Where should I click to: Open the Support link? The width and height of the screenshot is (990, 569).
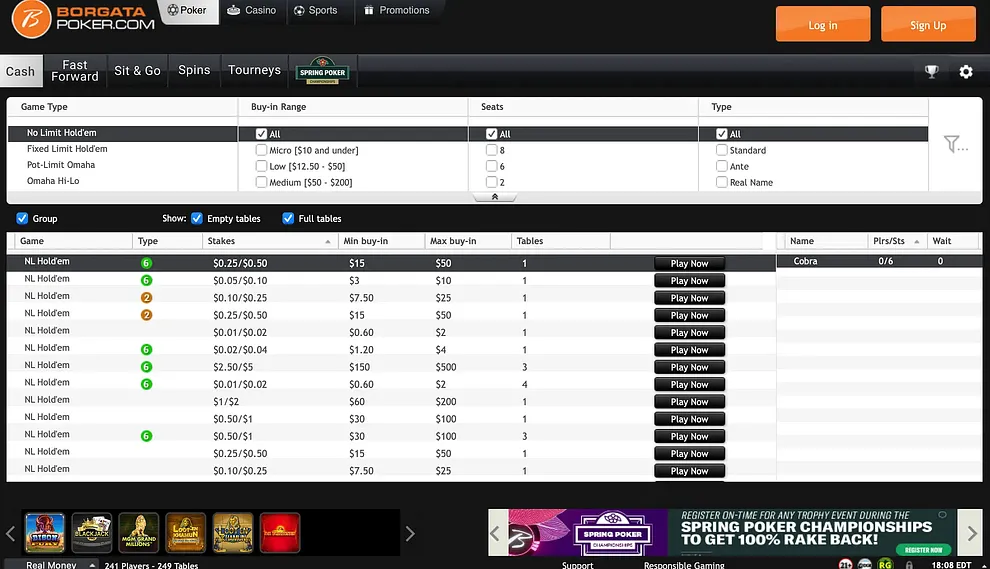(x=578, y=565)
